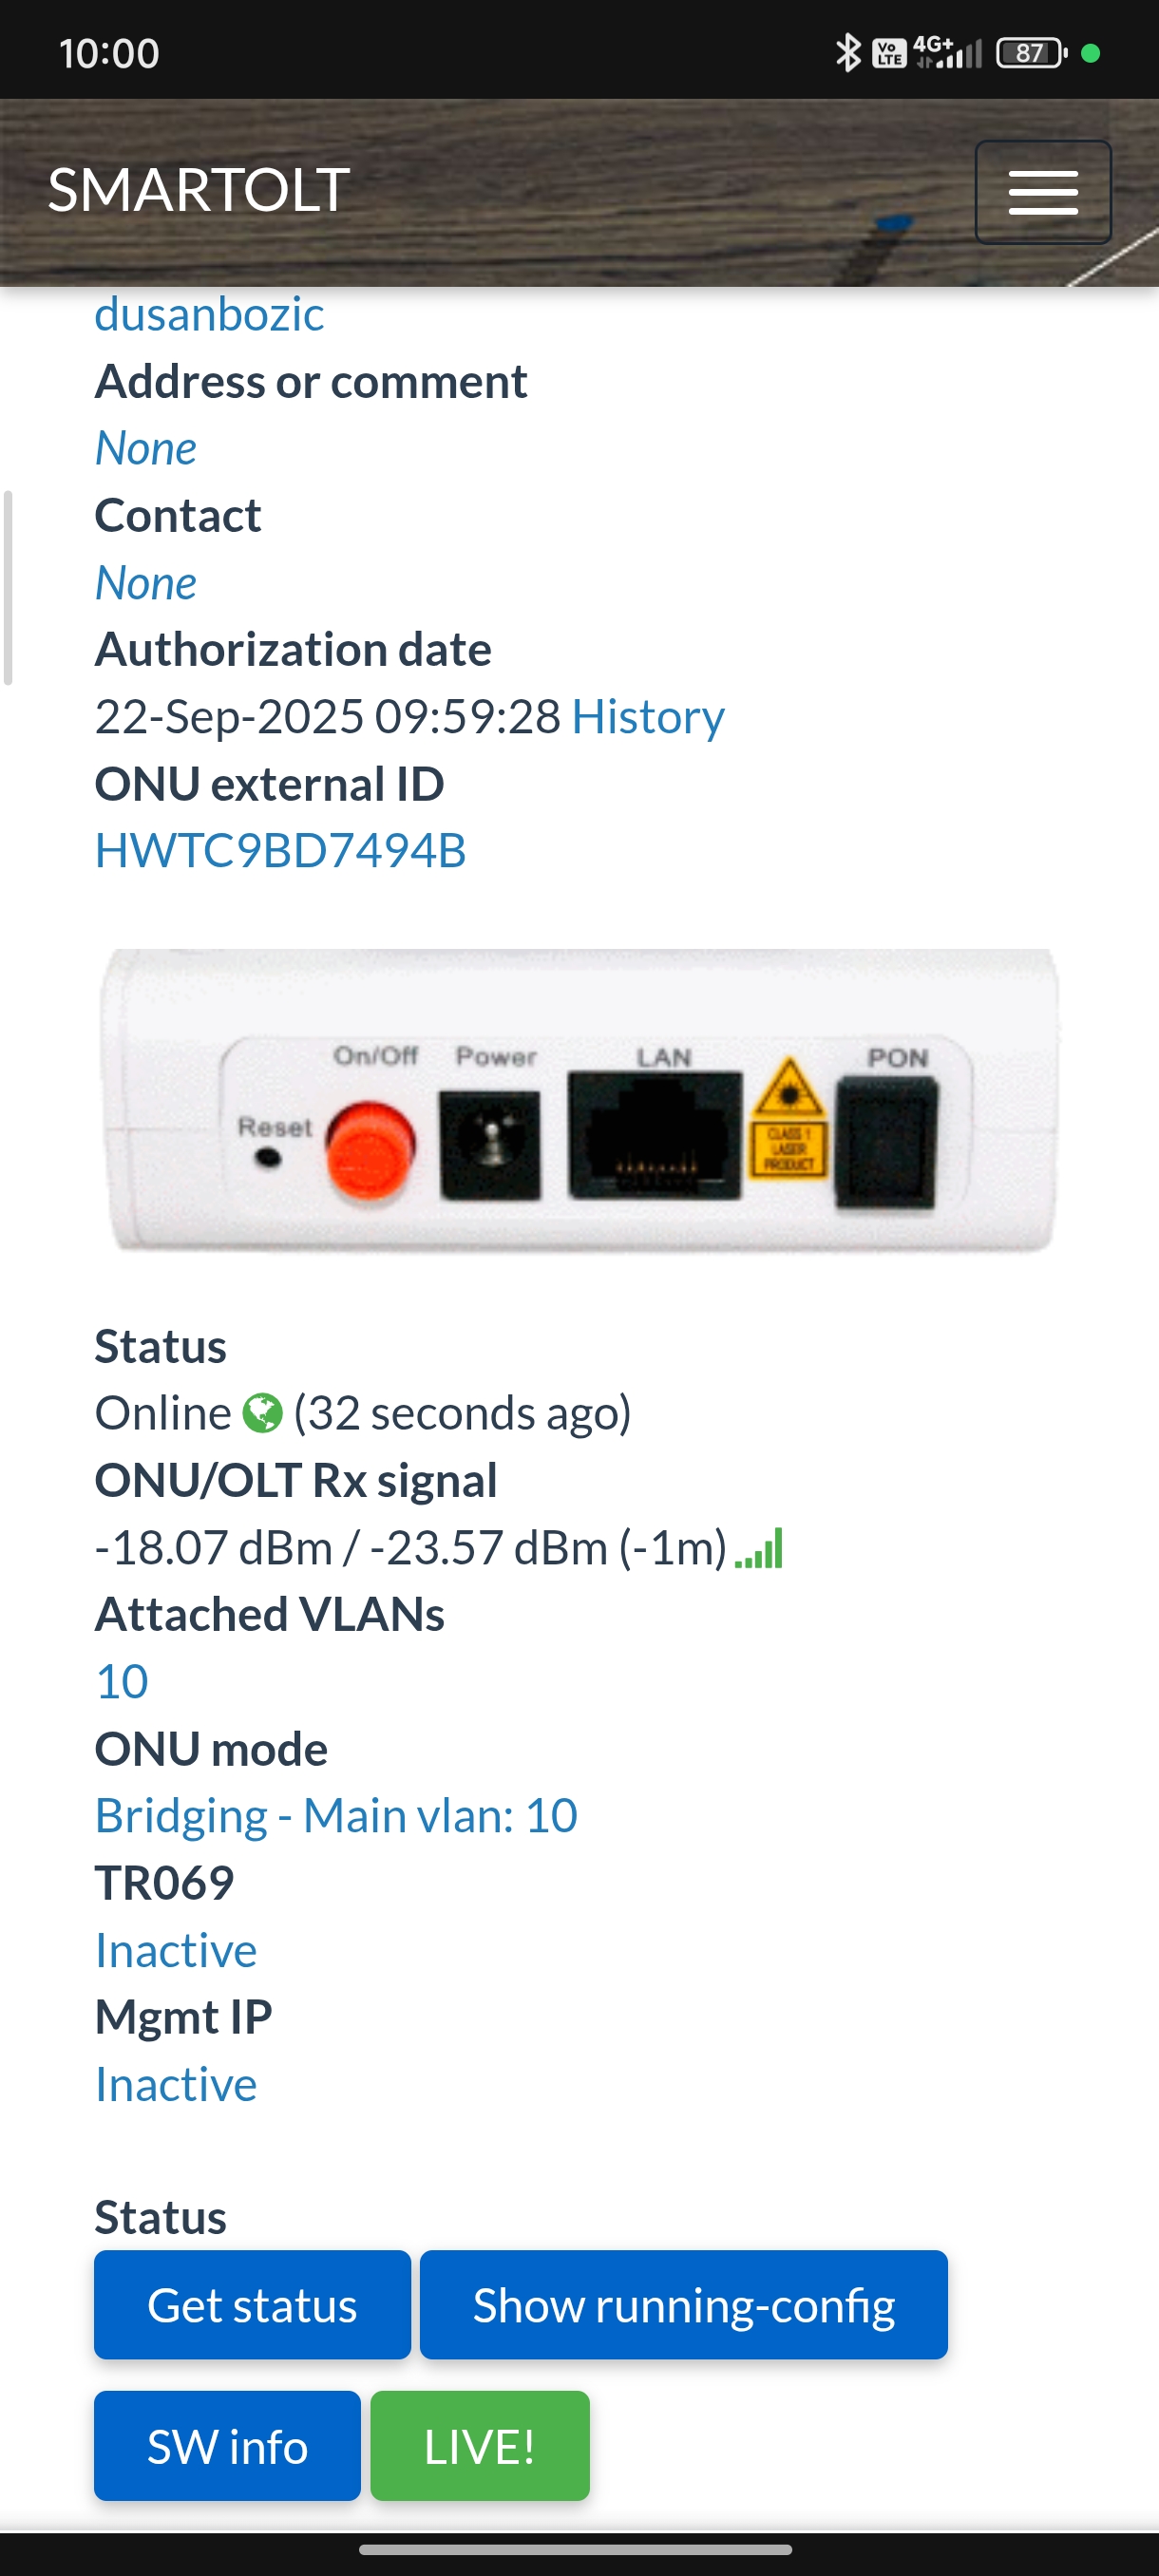This screenshot has width=1159, height=2576.
Task: Open the authorization History link
Action: tap(648, 716)
